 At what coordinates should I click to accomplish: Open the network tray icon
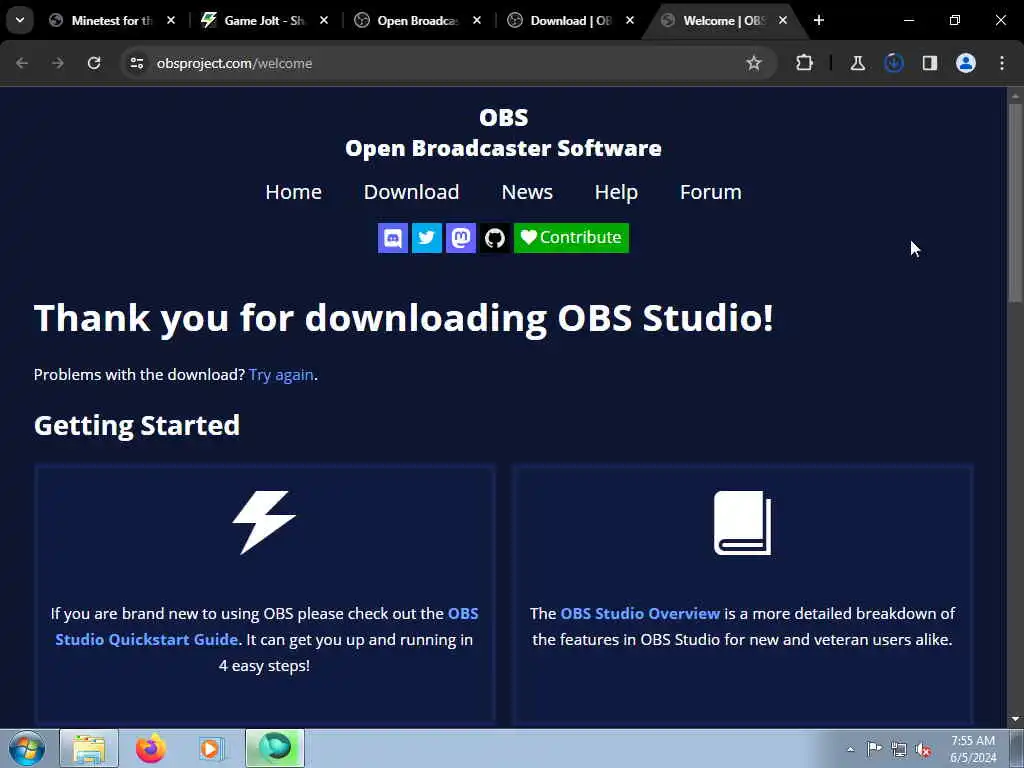899,749
